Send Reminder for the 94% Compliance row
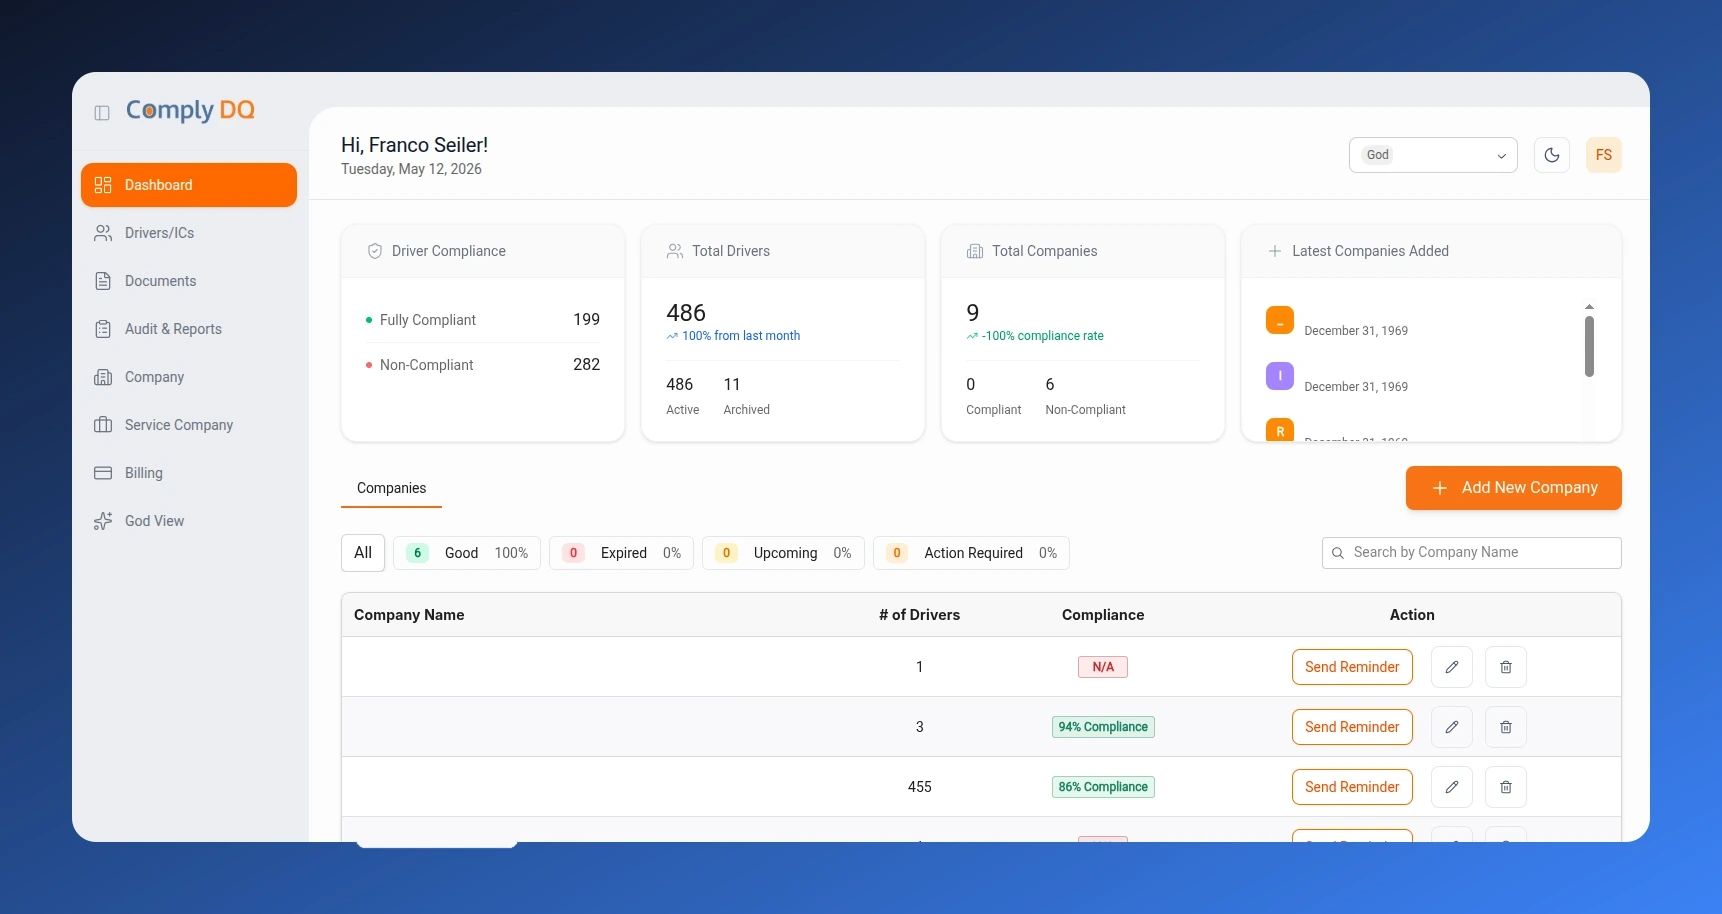Screen dimensions: 1722x914 pos(1352,727)
